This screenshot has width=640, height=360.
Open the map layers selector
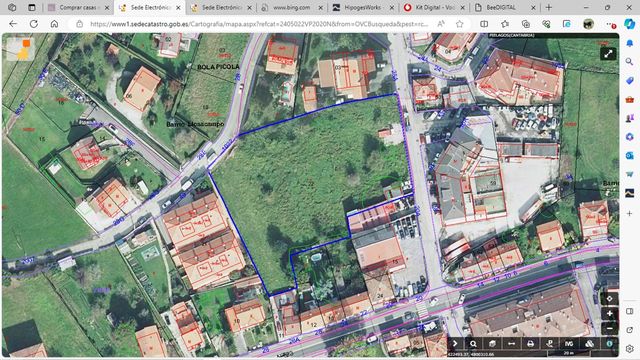589,344
